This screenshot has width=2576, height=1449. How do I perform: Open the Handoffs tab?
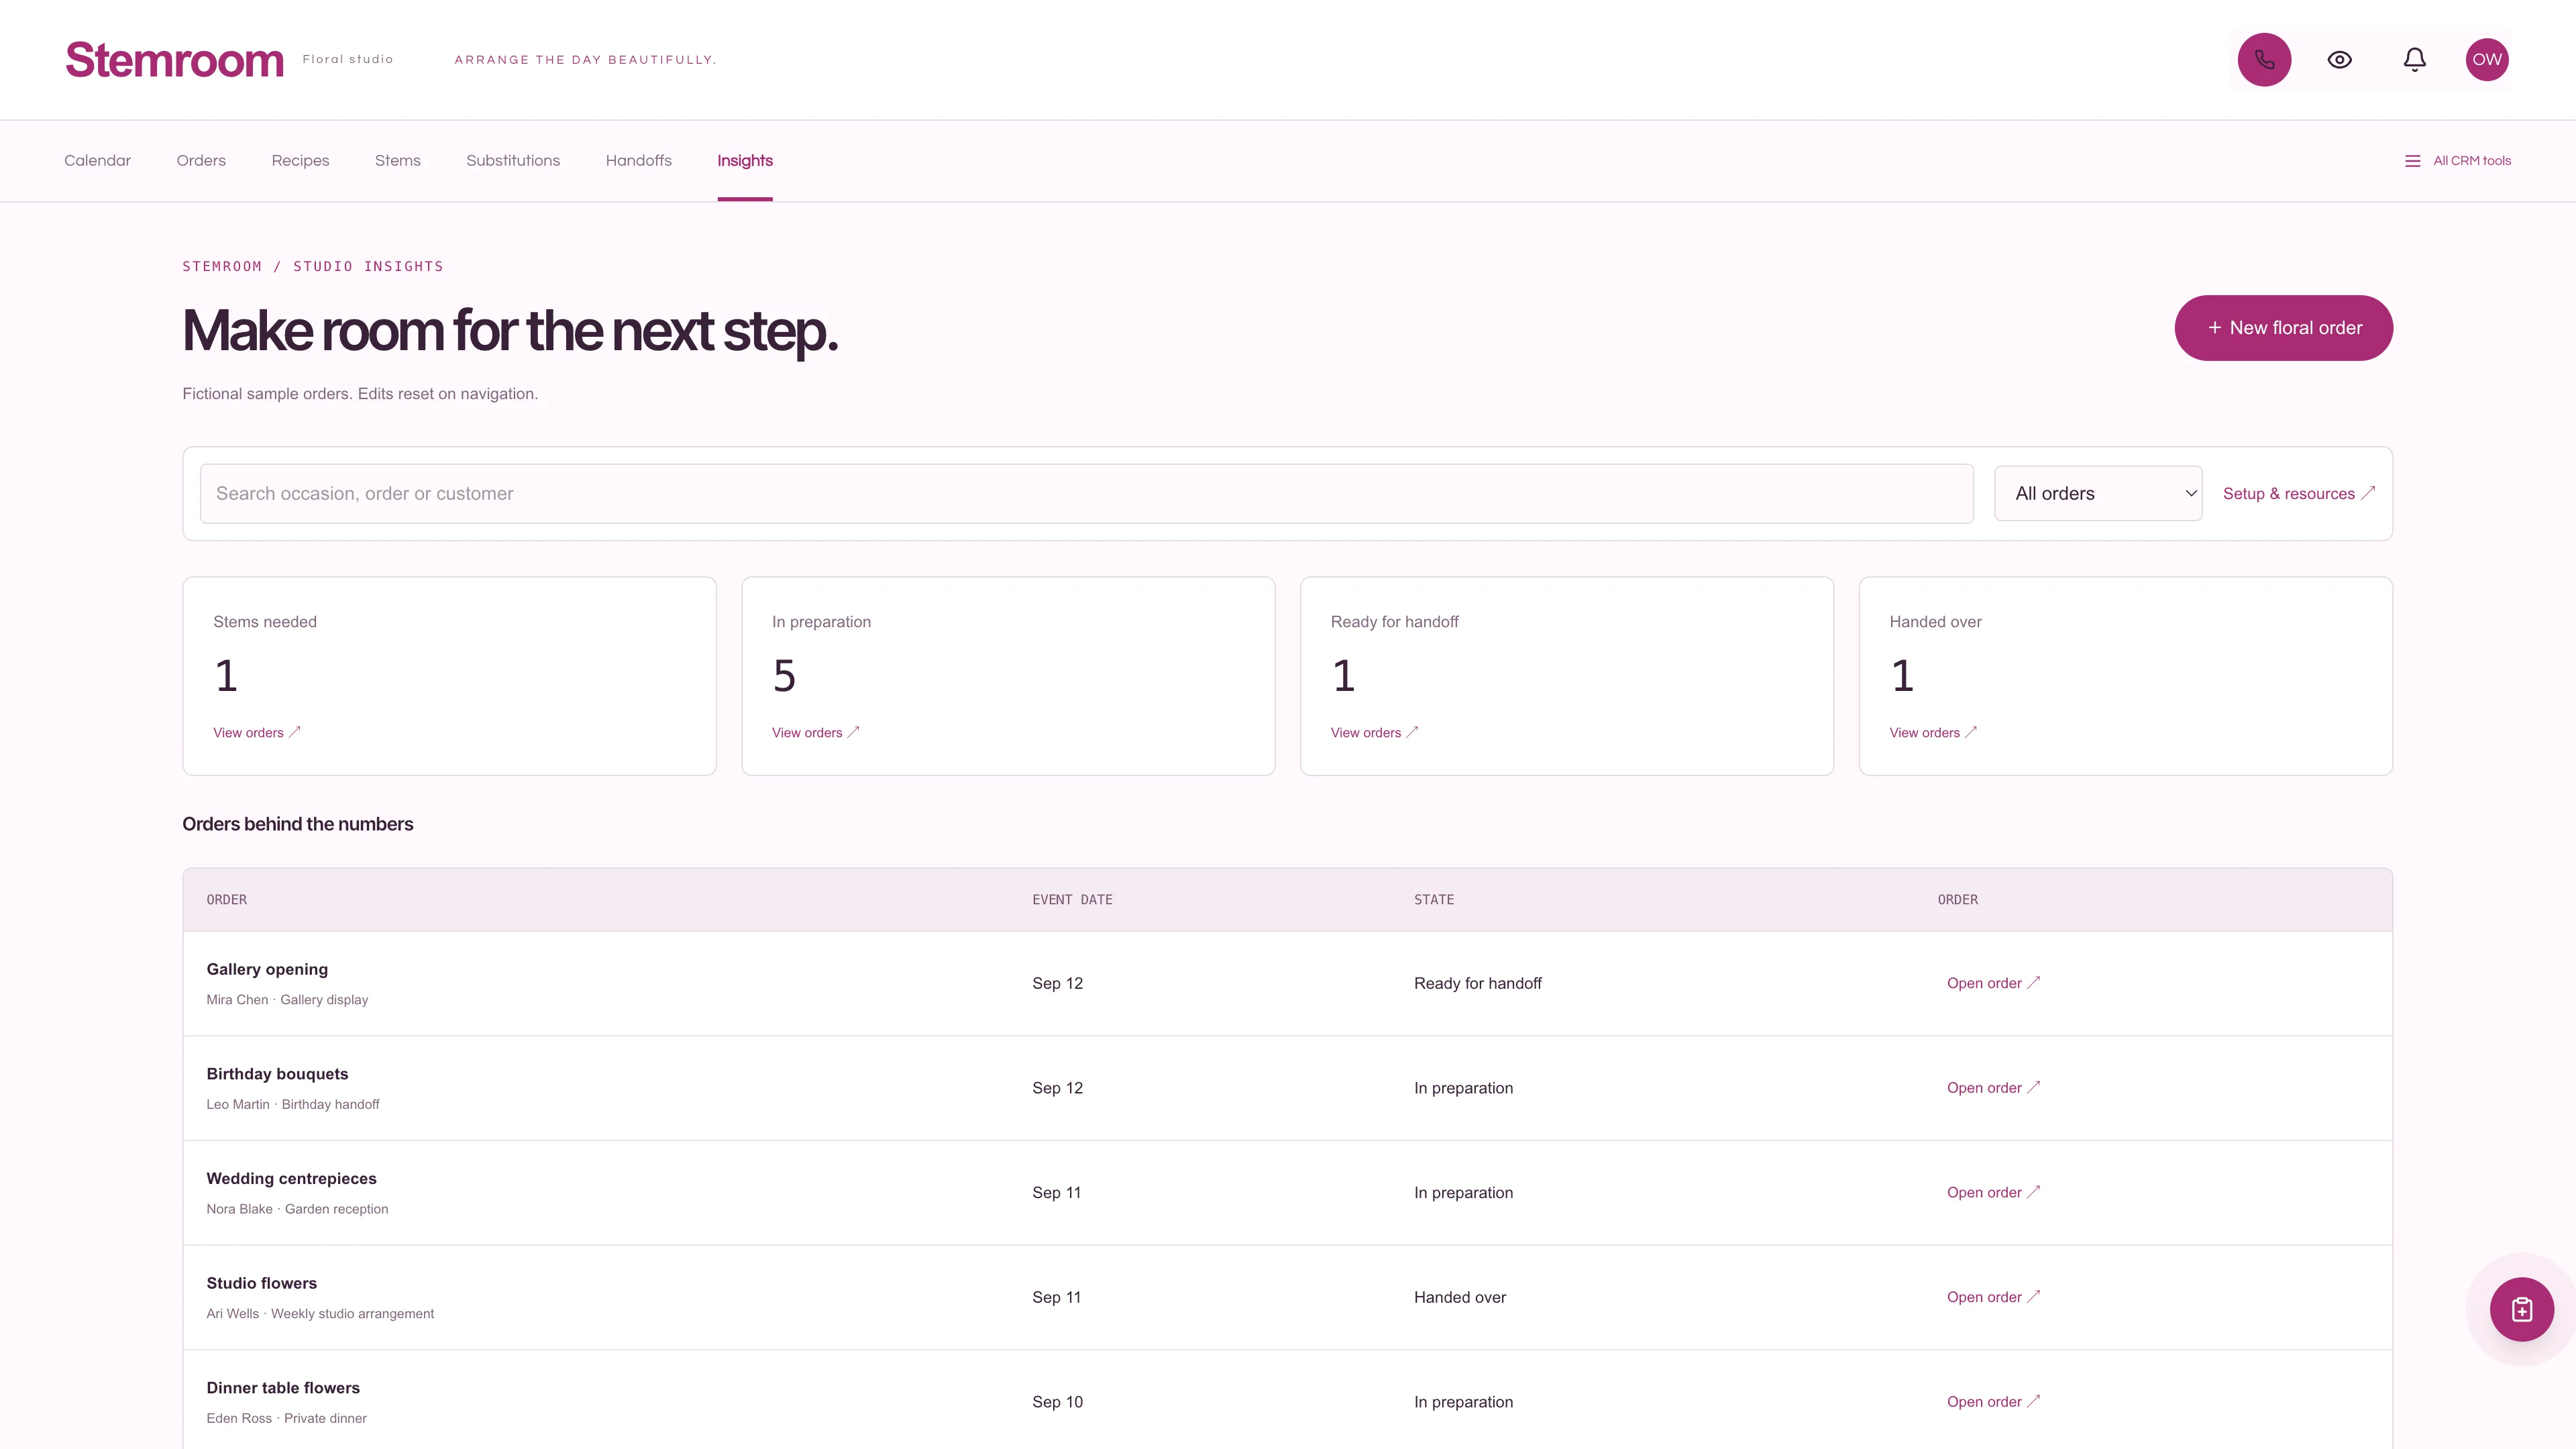click(638, 161)
